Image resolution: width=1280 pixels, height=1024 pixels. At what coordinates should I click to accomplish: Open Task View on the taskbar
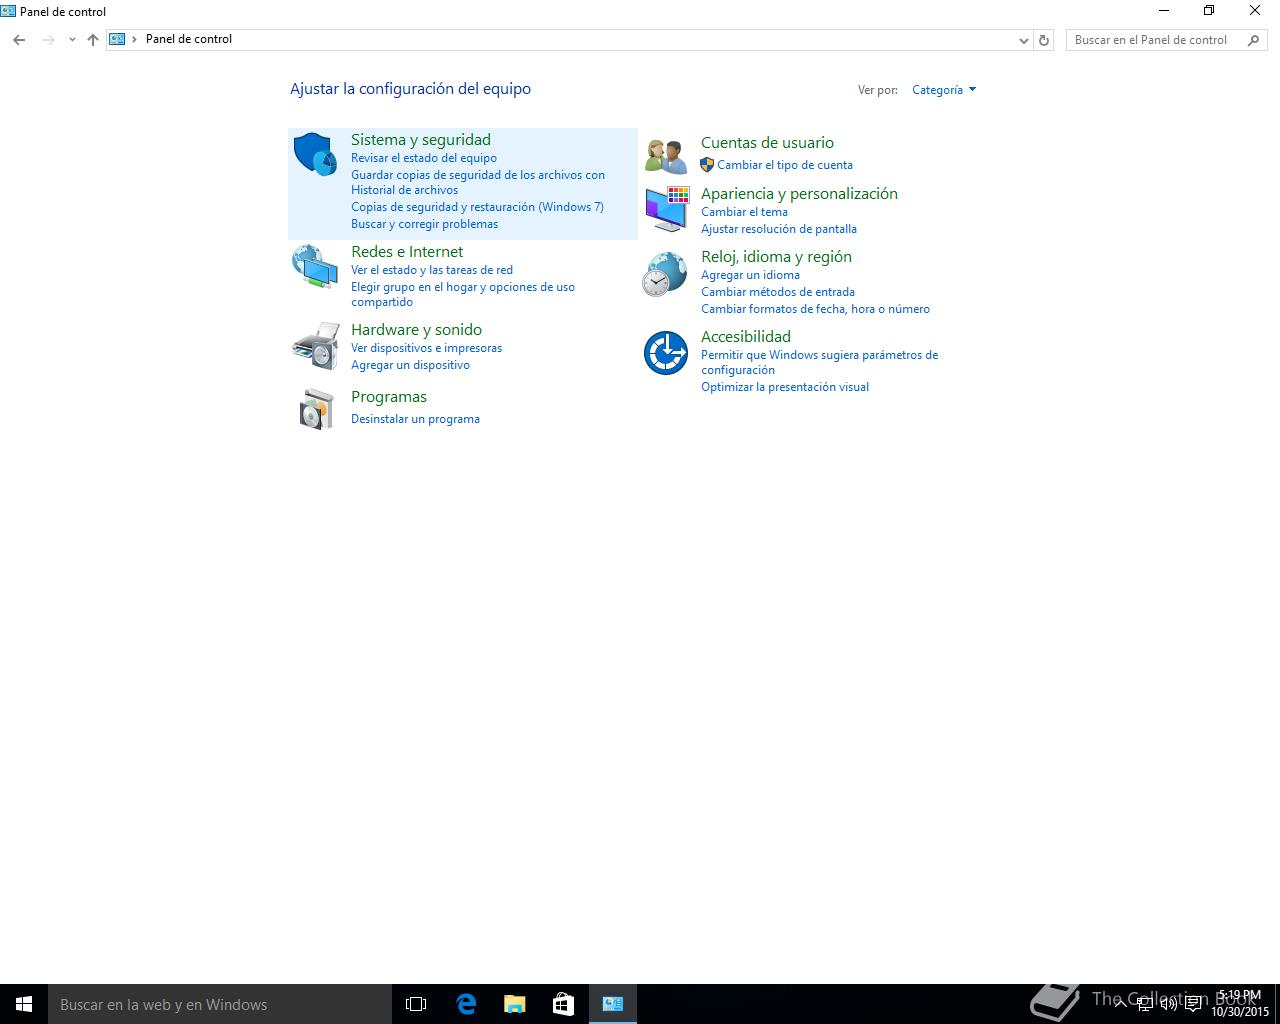tap(416, 1004)
